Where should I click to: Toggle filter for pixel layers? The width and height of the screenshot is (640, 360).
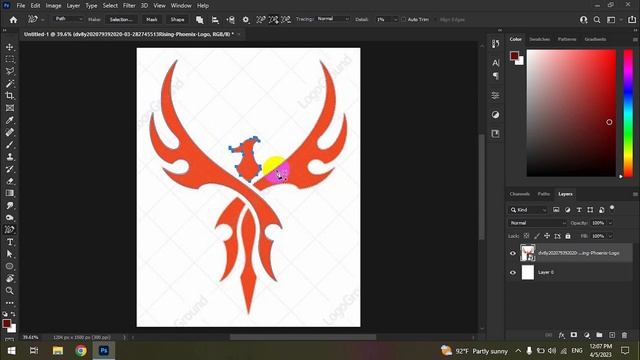click(556, 210)
